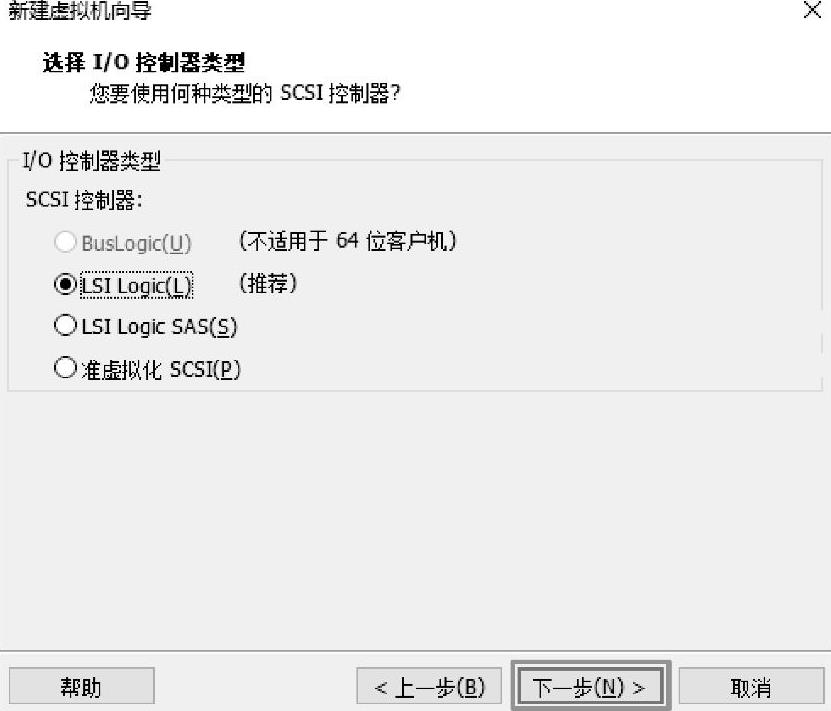
Task: Select the LSI Logic(L) radio button circle
Action: click(x=65, y=285)
